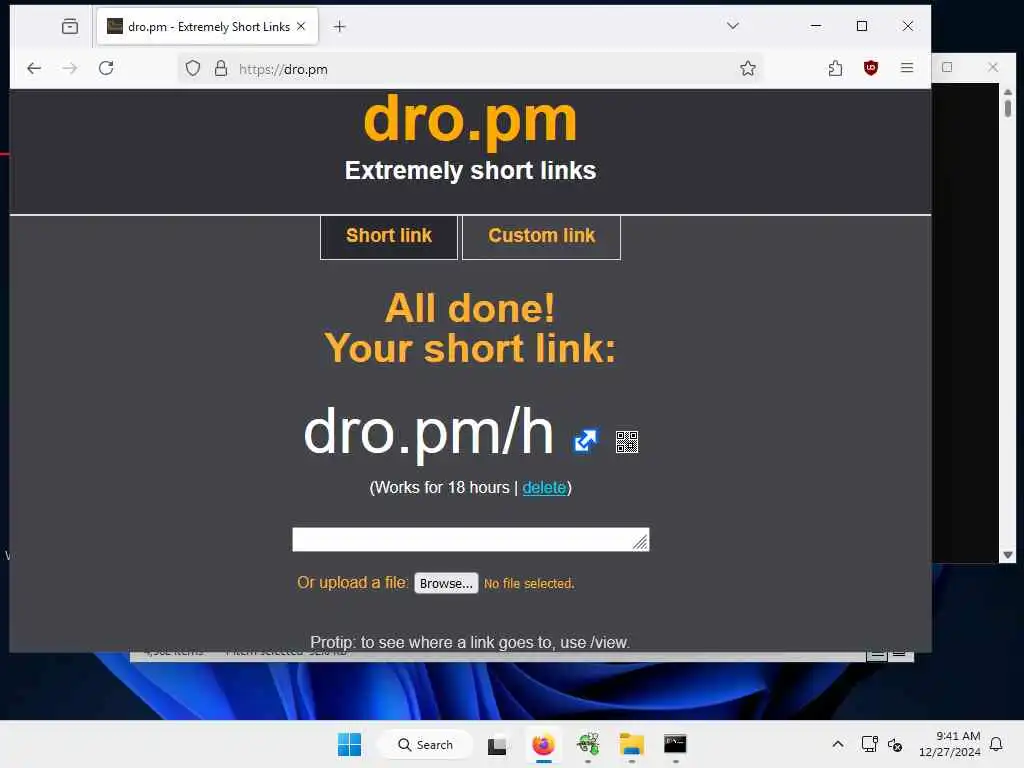
Task: Open Firefox View recent browsing icon
Action: 70,27
